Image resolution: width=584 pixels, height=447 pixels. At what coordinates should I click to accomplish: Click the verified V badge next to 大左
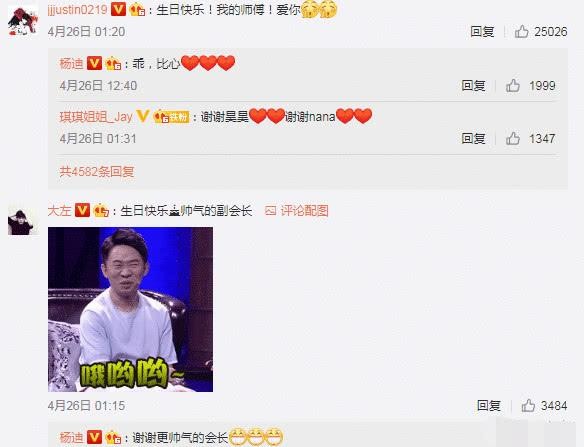pos(82,210)
